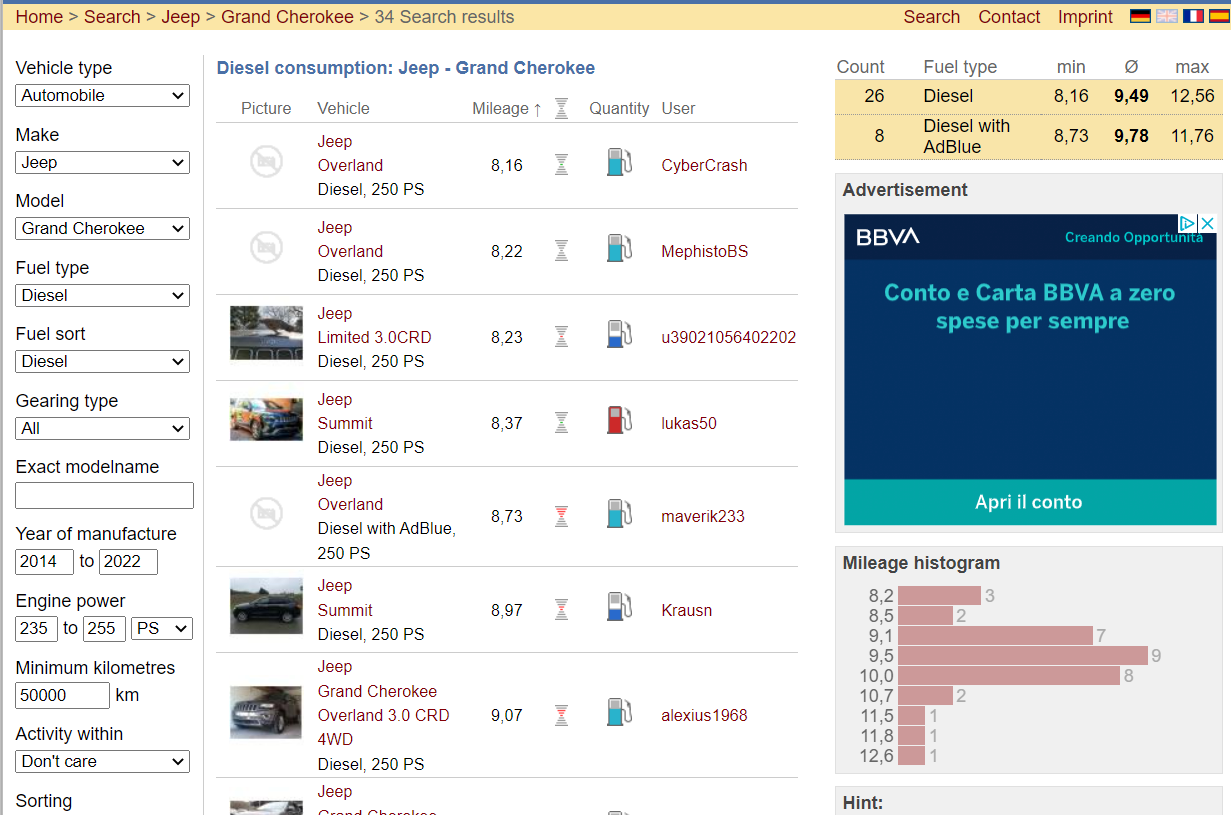Click the German flag language icon
This screenshot has height=815, width=1231.
(x=1140, y=16)
